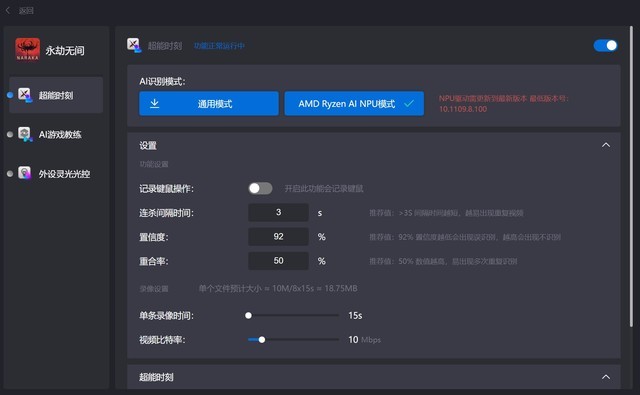The width and height of the screenshot is (640, 395).
Task: Click the 功能设置 subsection label
Action: 154,164
